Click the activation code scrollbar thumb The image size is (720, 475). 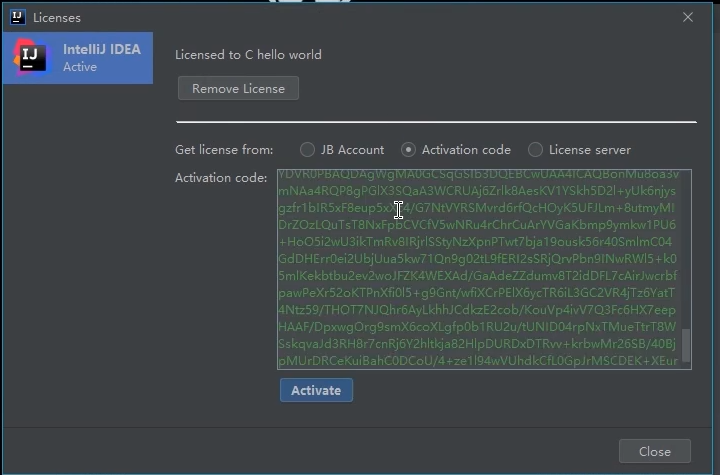coord(686,345)
